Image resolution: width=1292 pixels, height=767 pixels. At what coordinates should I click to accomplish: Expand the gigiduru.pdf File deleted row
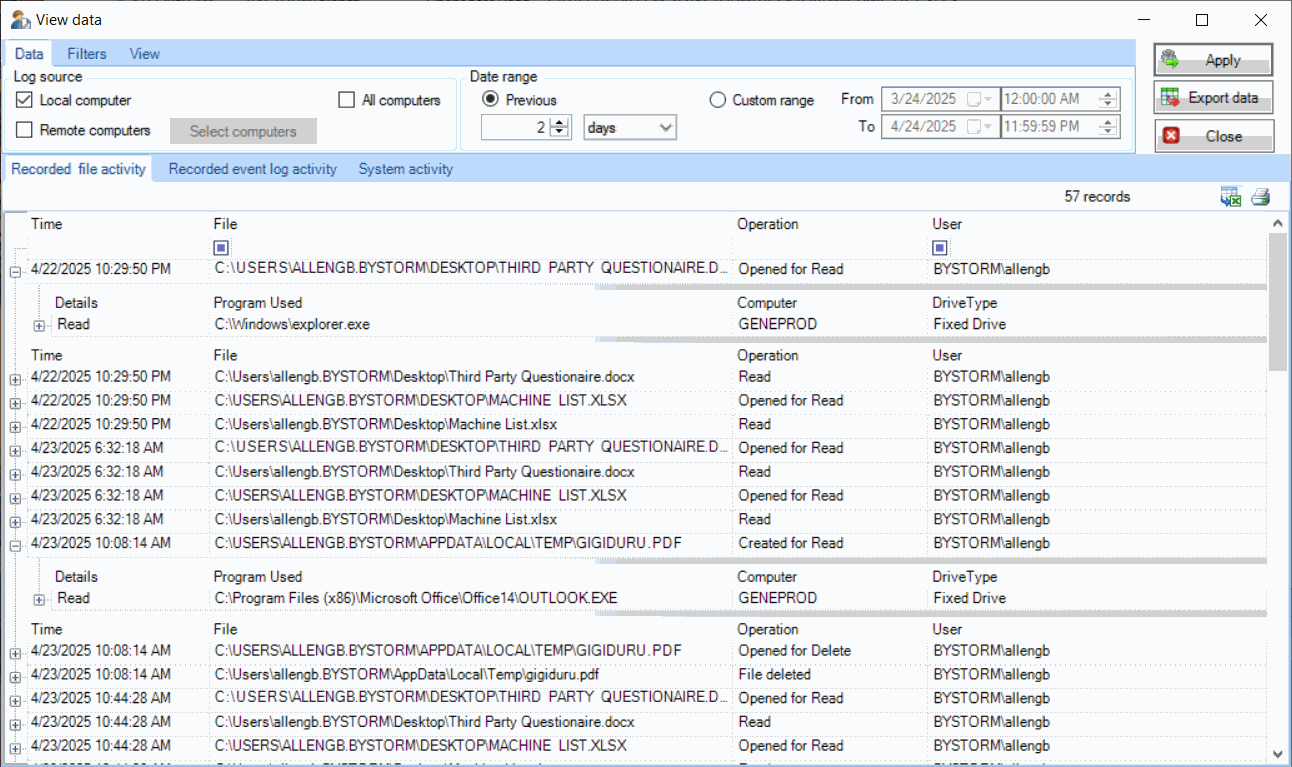[15, 676]
